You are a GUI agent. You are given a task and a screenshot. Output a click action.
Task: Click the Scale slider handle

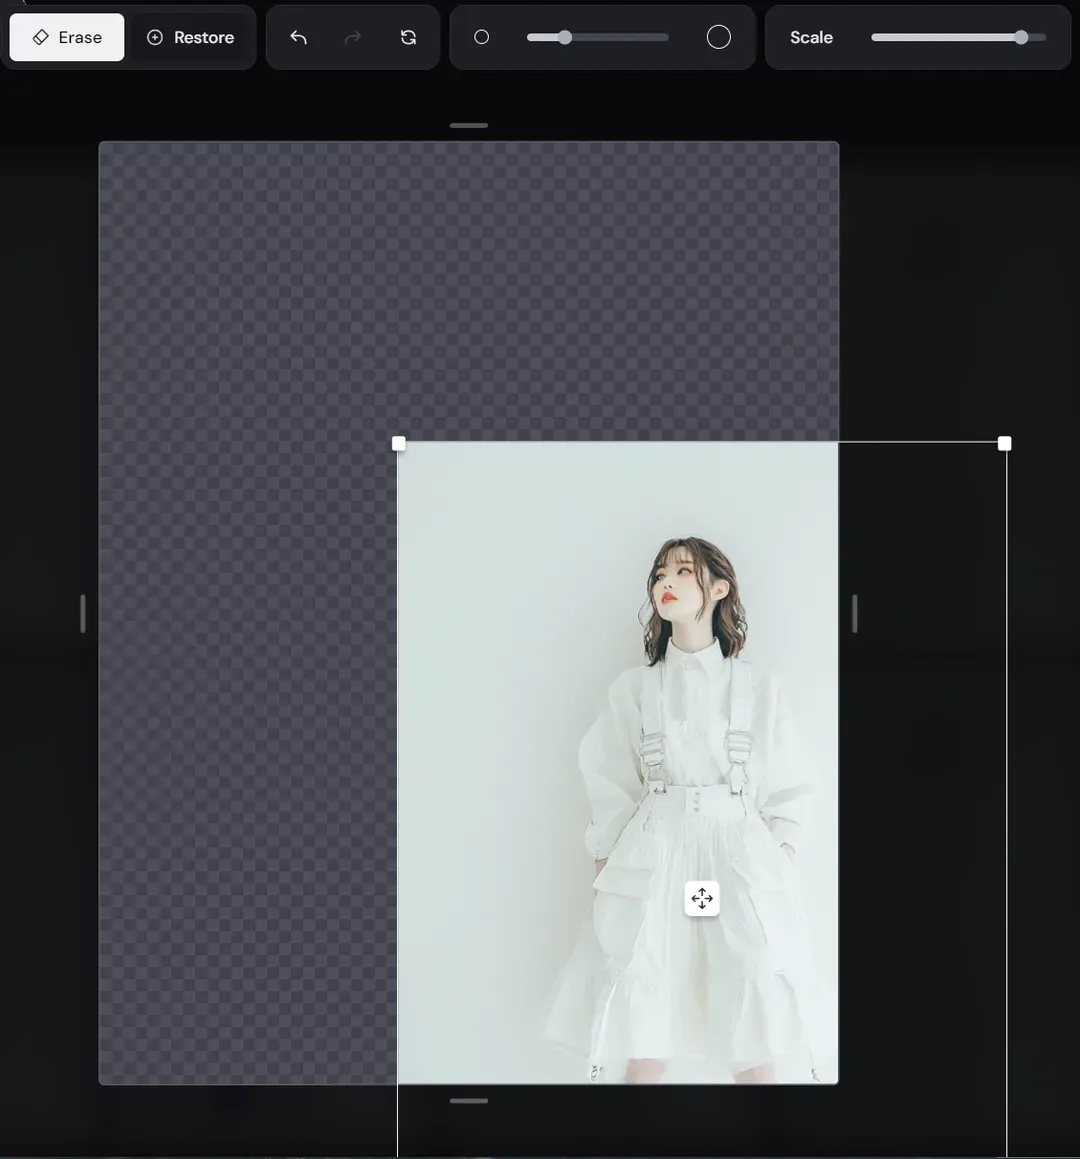(1021, 37)
